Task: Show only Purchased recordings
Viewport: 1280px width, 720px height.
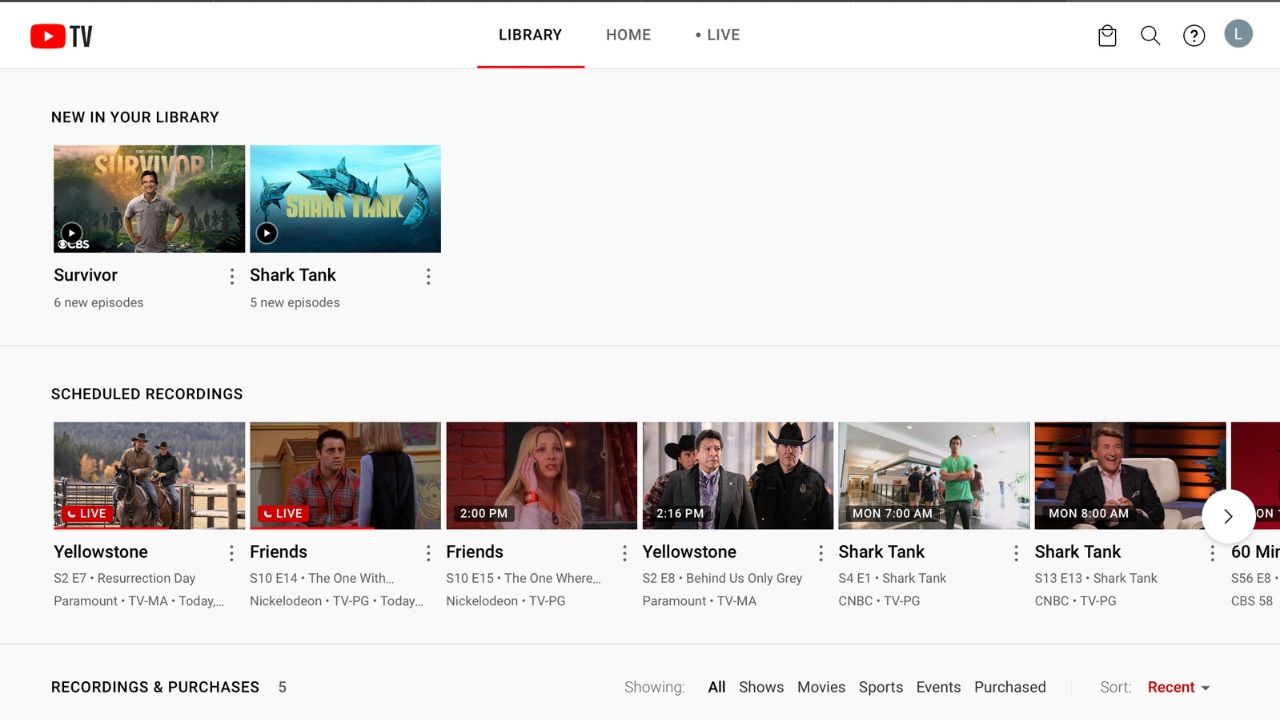Action: click(1010, 687)
